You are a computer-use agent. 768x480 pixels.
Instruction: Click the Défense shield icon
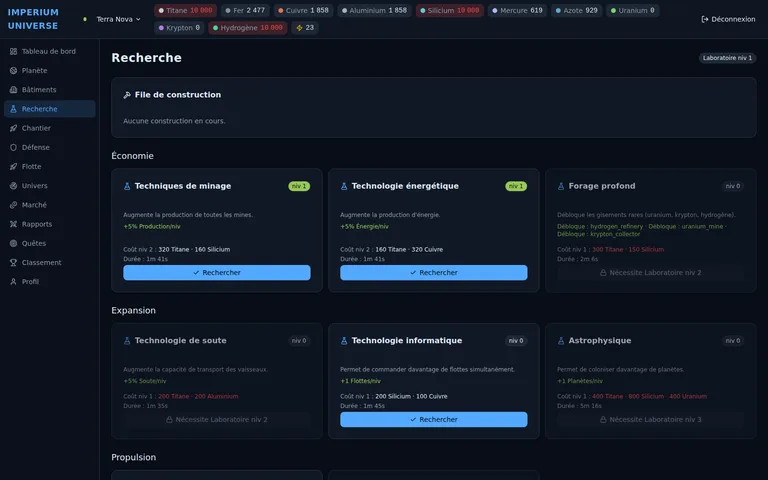13,147
